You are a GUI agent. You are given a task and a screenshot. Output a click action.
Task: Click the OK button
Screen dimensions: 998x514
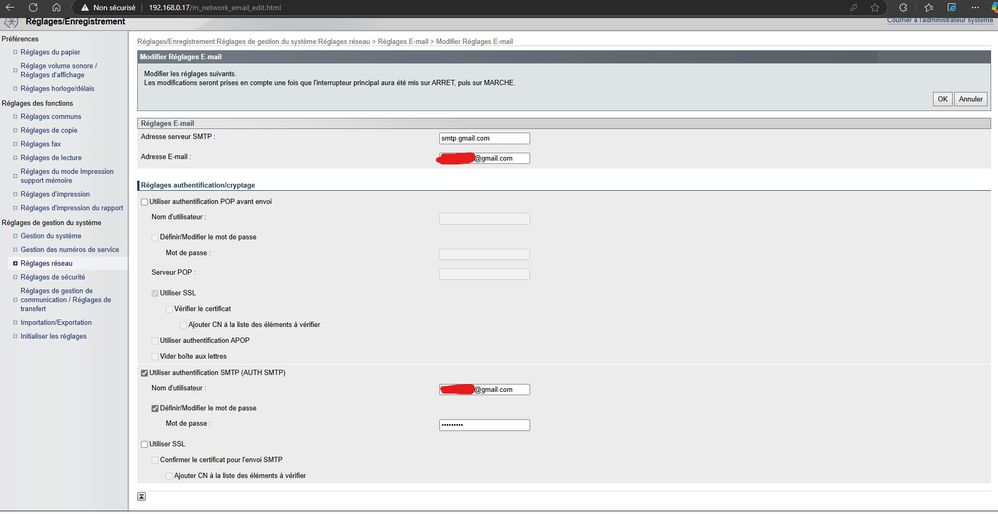(942, 99)
